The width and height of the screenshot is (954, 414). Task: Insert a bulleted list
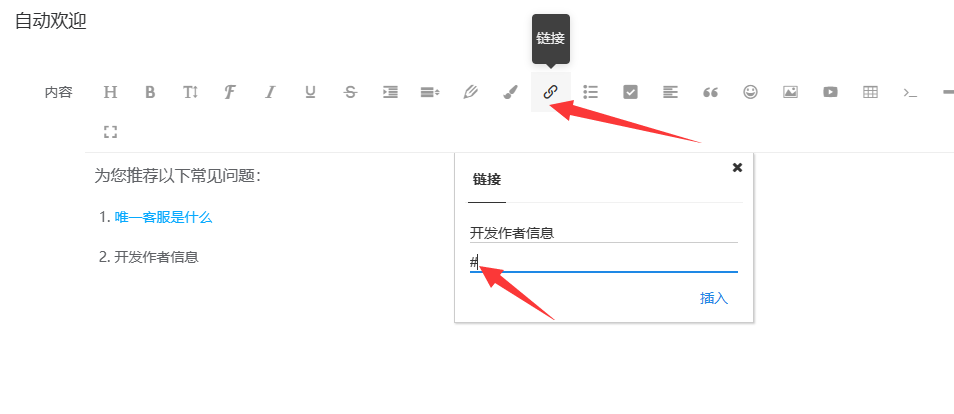(x=590, y=92)
